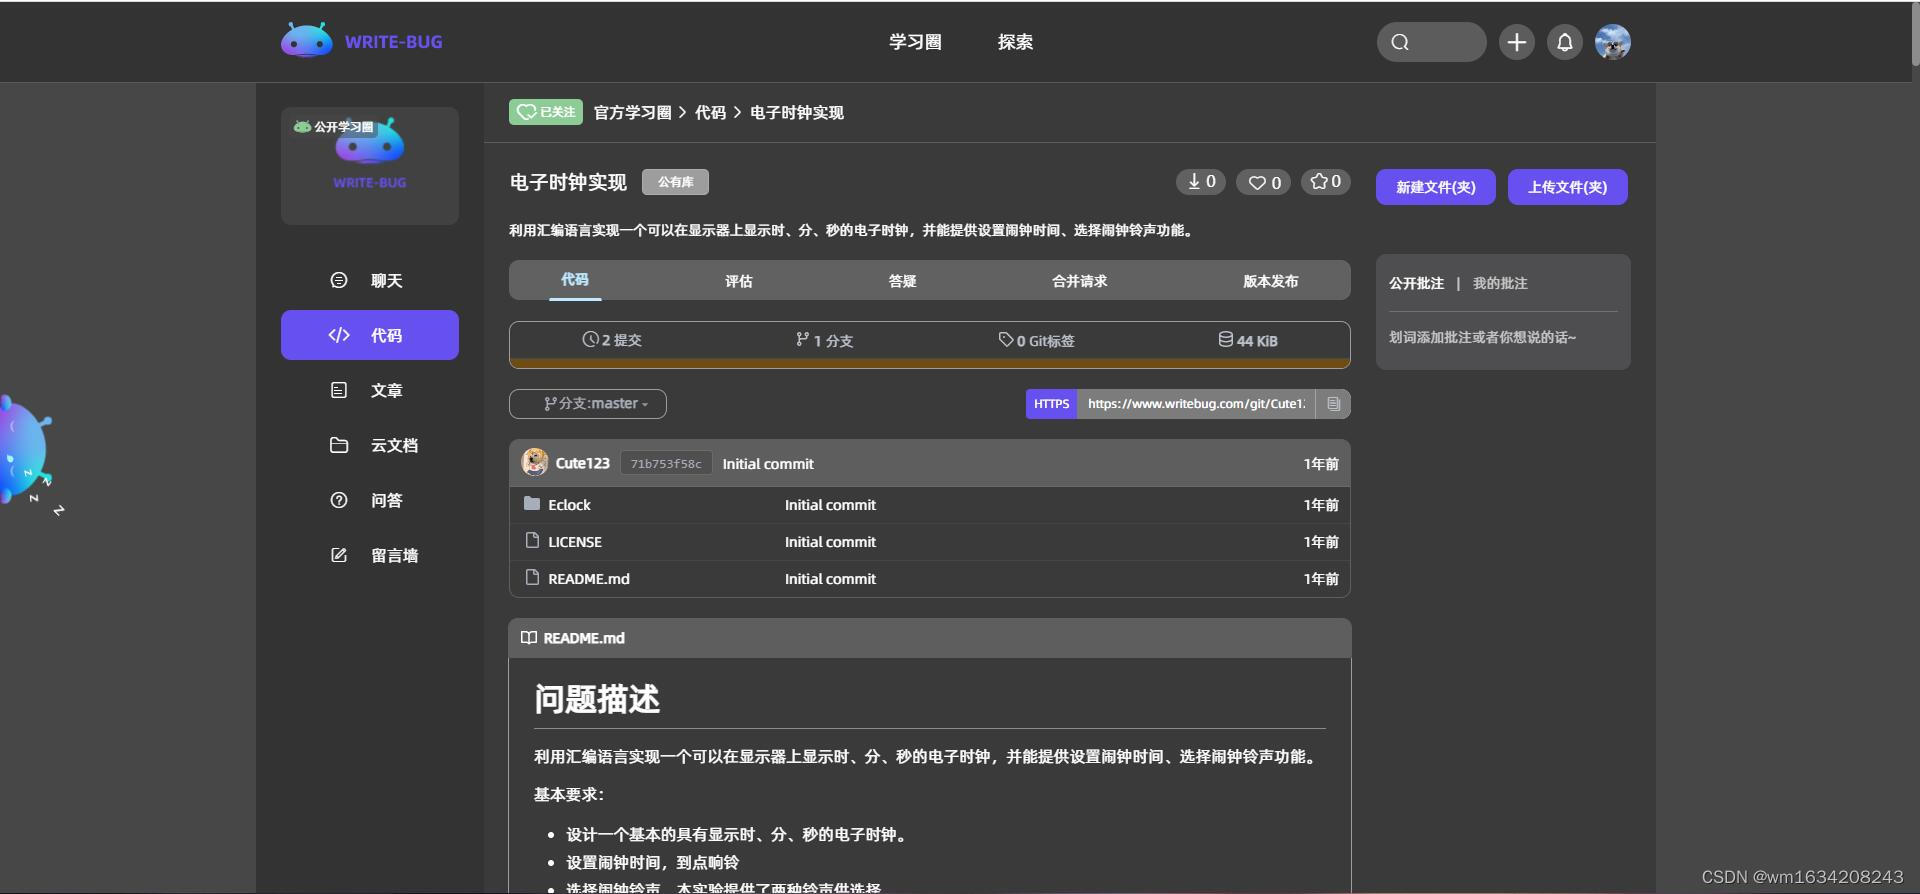Switch to the 答疑 tab

pyautogui.click(x=903, y=281)
